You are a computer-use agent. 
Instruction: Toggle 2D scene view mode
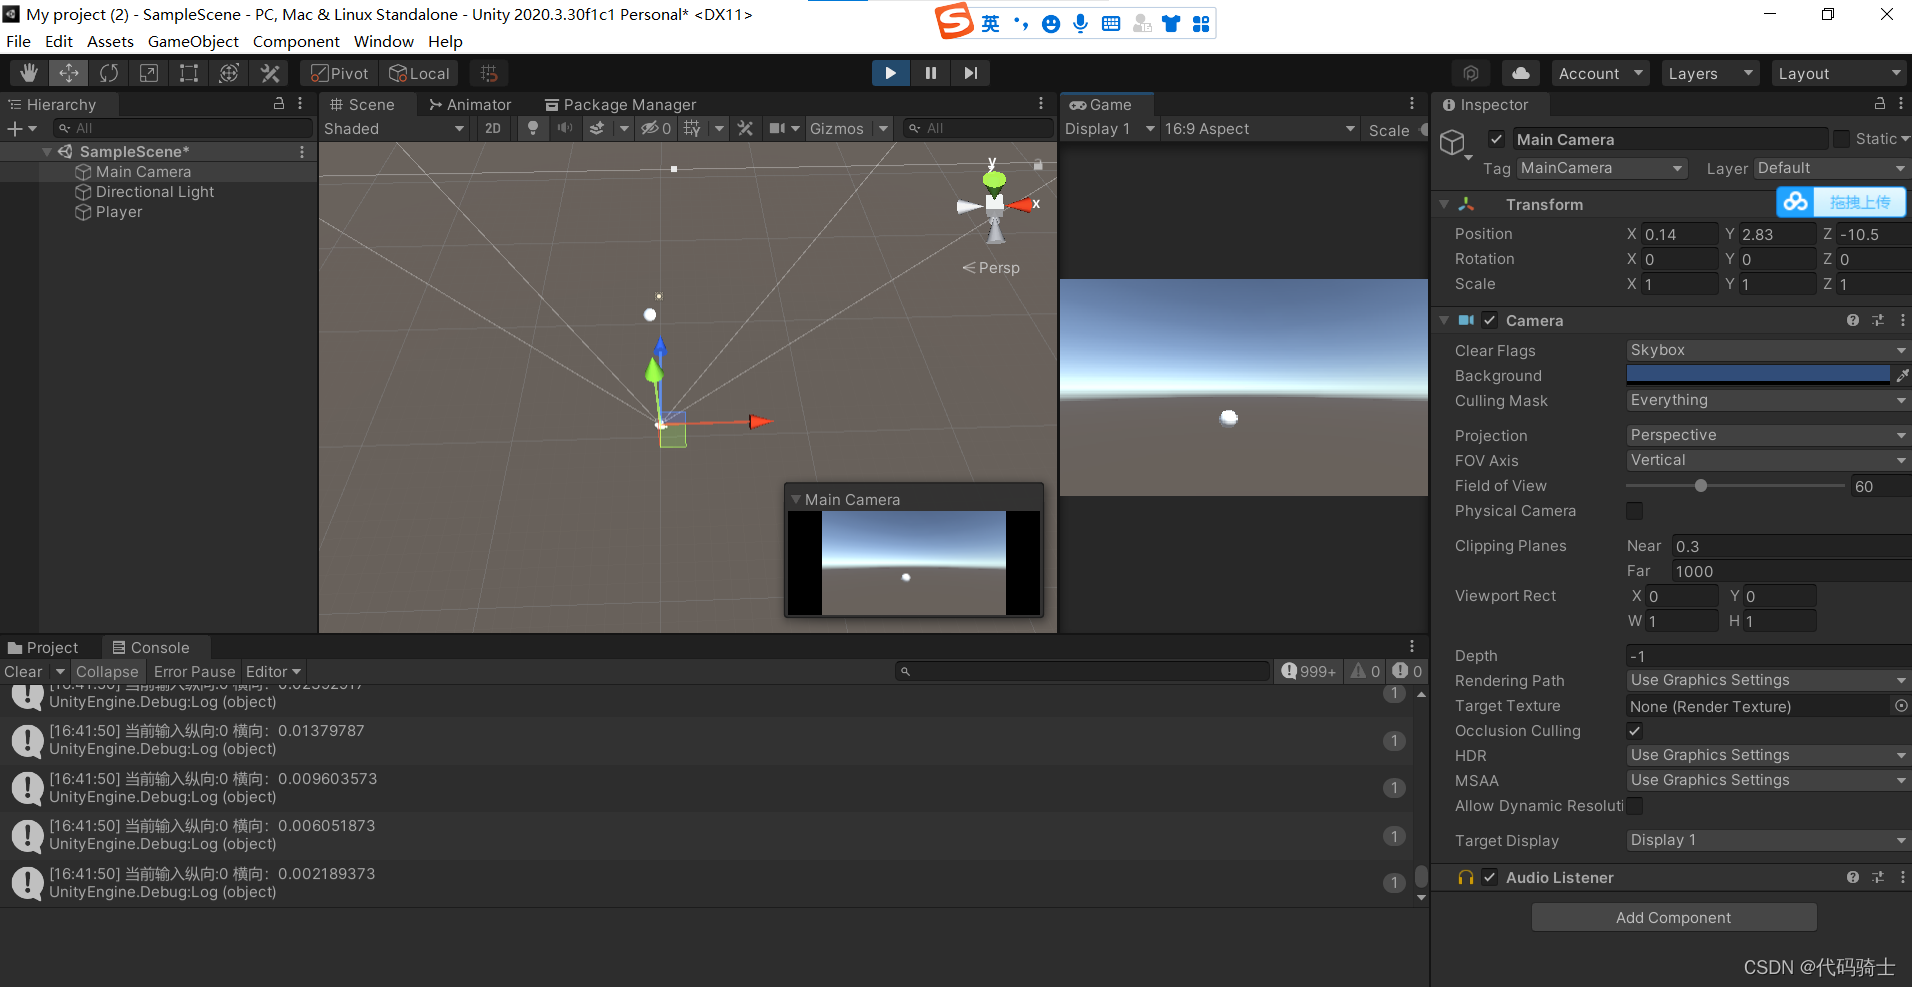coord(493,128)
